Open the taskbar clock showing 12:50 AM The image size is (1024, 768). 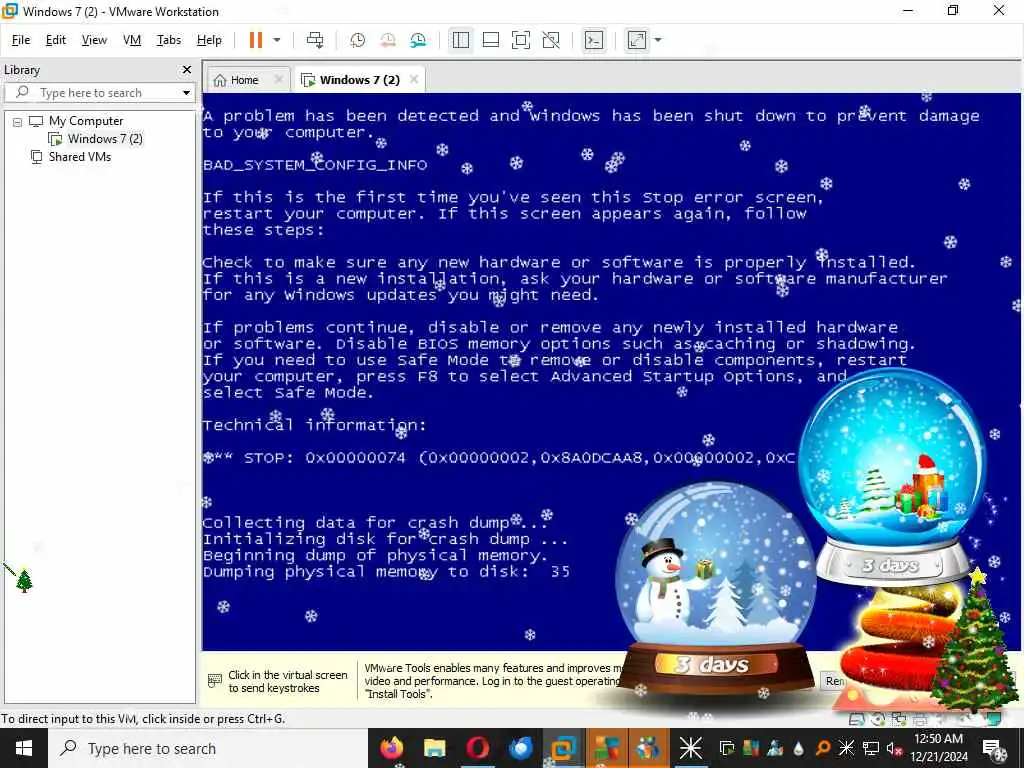tap(938, 748)
